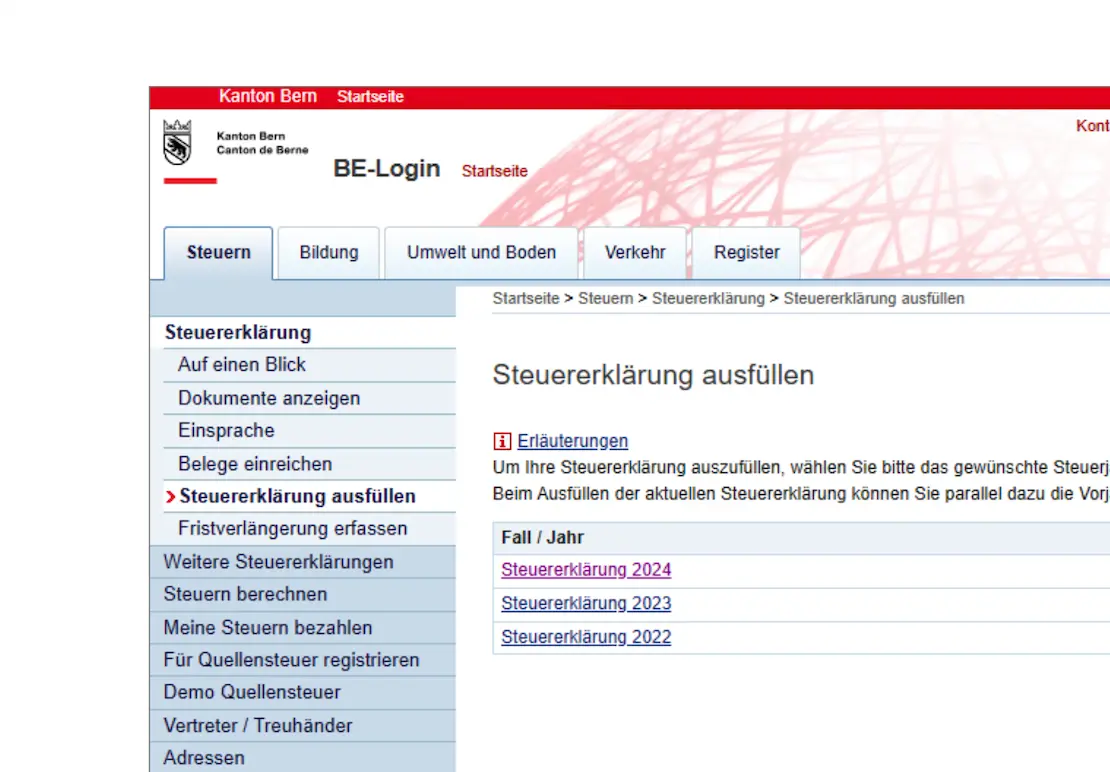Image resolution: width=1110 pixels, height=772 pixels.
Task: Switch to the Bildung tab
Action: 328,253
